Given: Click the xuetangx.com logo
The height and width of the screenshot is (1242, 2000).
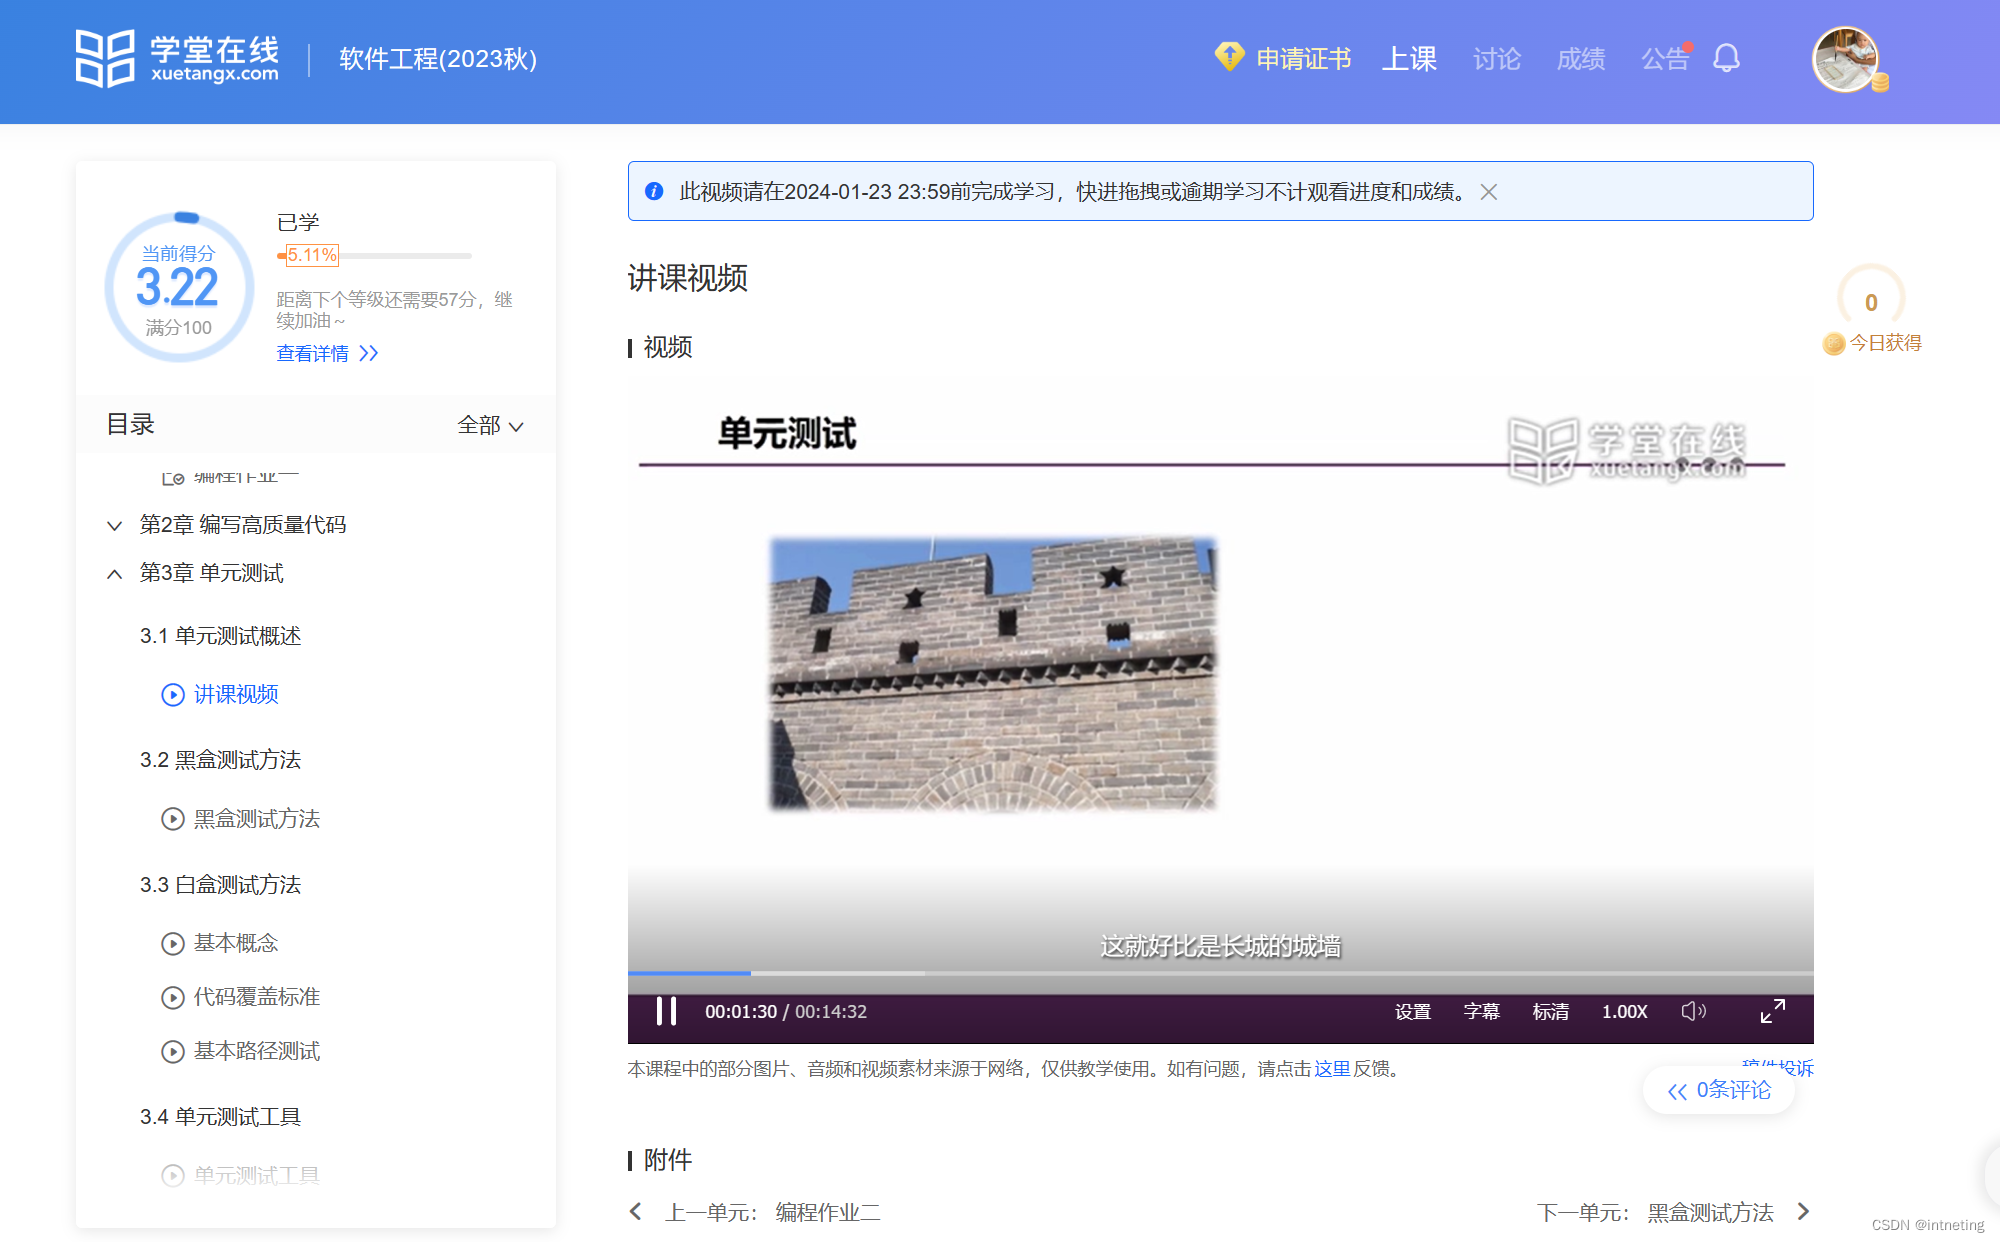Looking at the screenshot, I should click(x=178, y=58).
